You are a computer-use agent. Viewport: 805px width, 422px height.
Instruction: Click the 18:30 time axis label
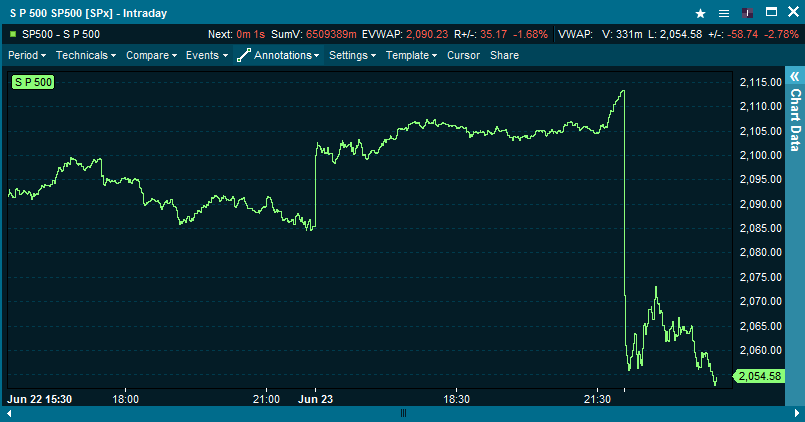[456, 399]
